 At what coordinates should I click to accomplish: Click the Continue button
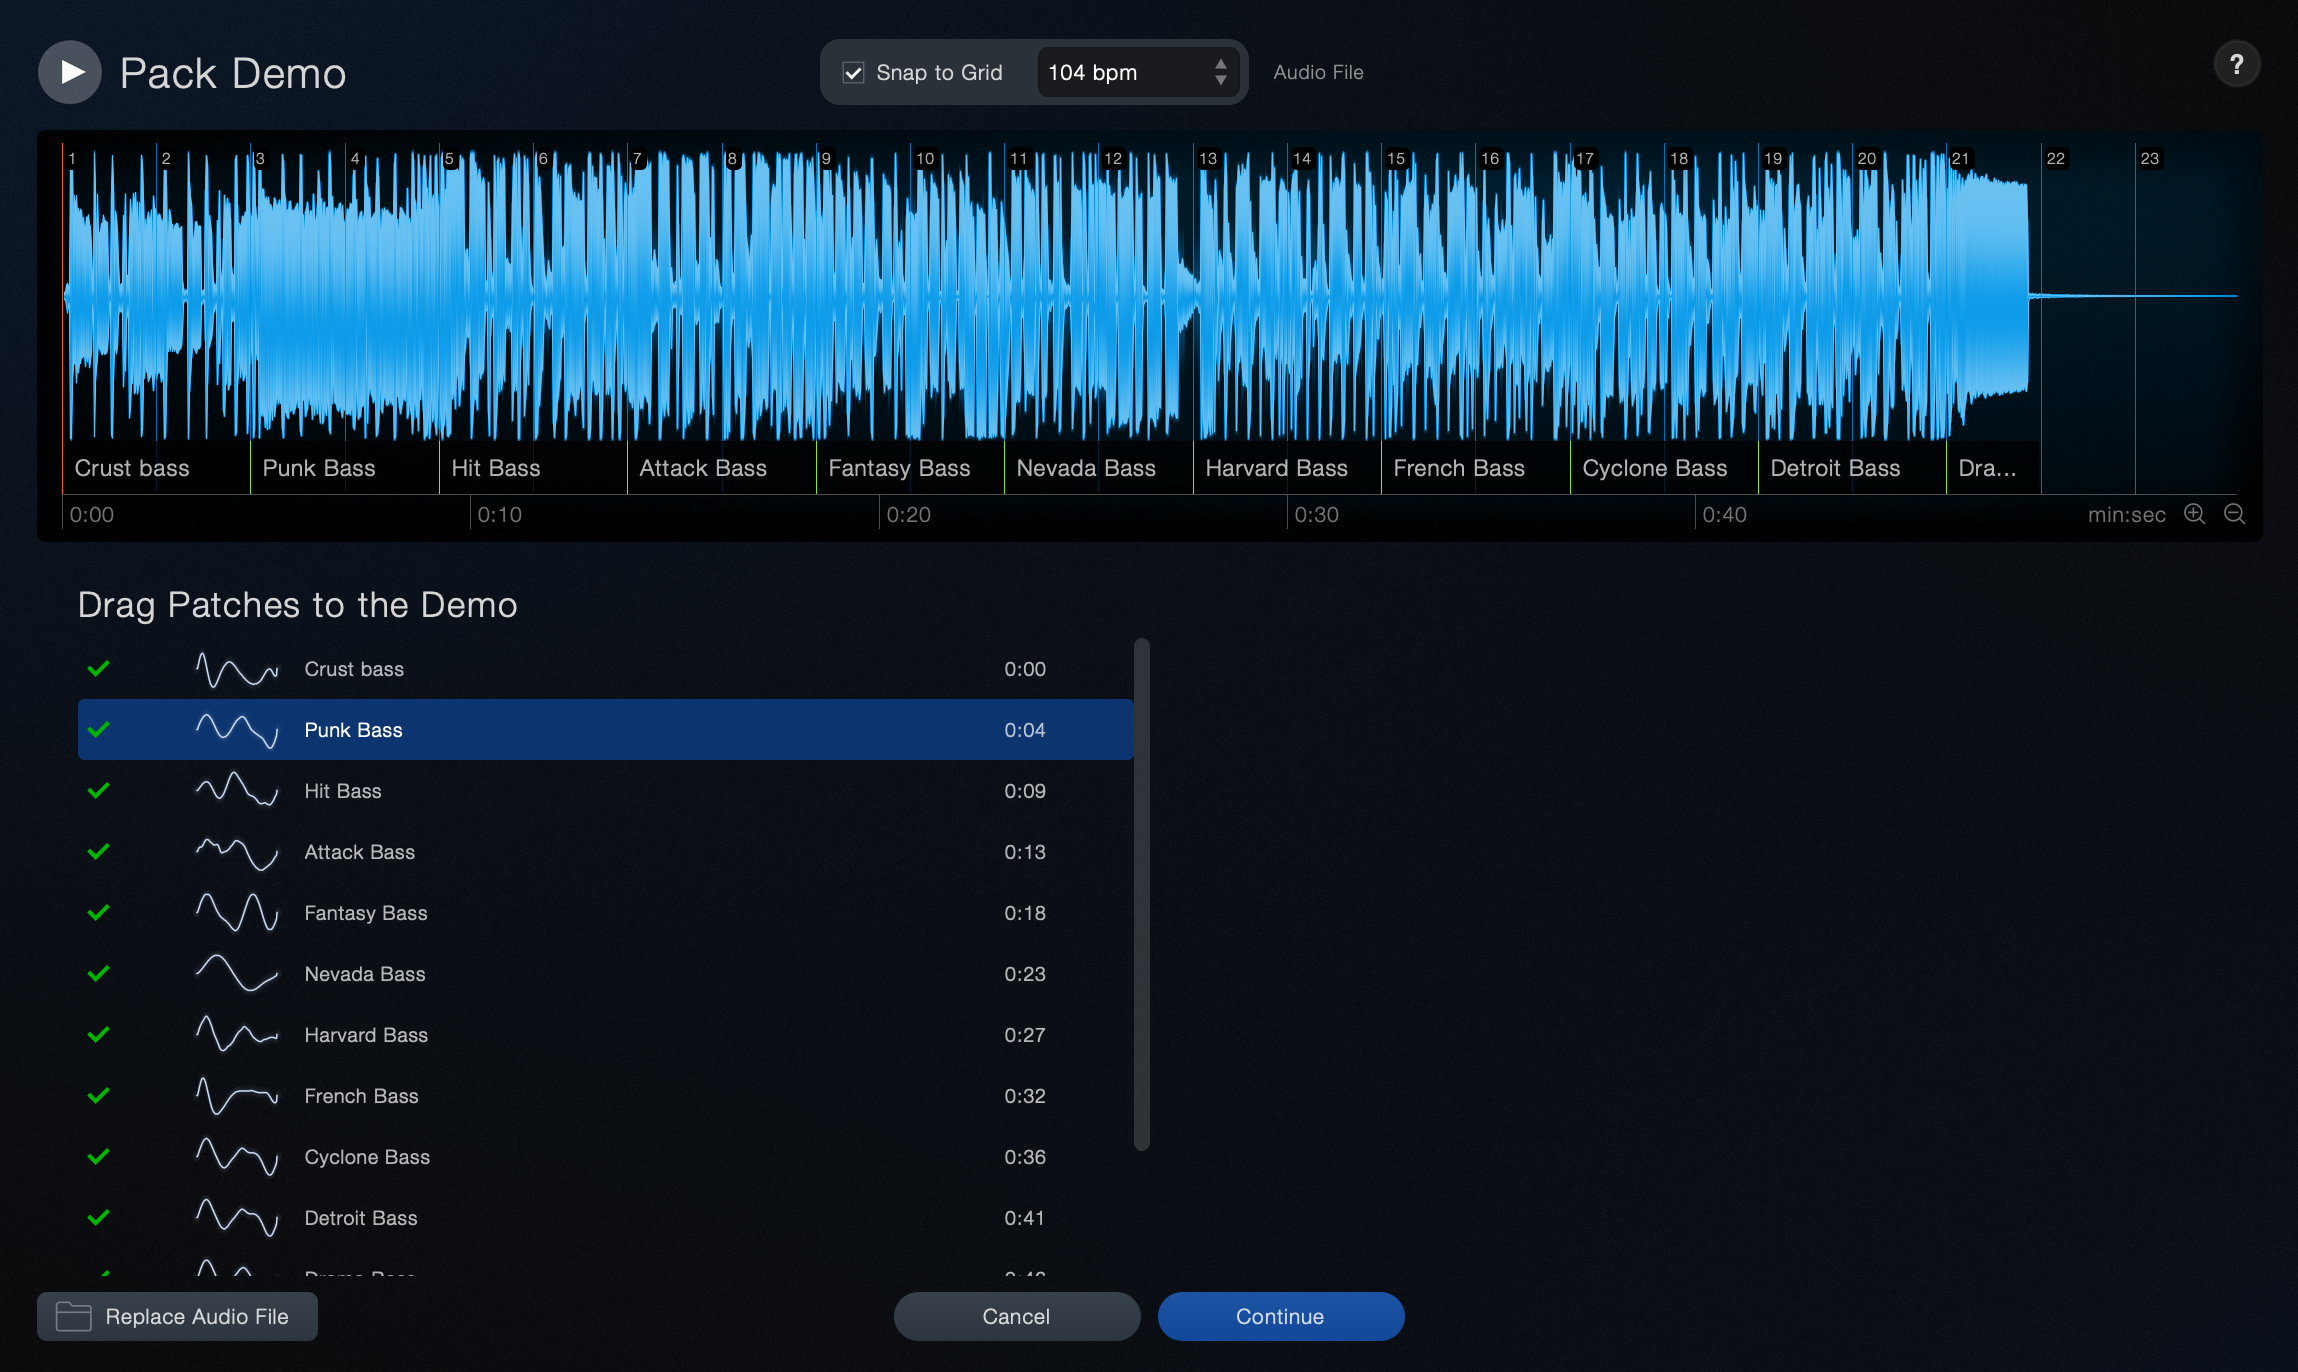point(1280,1316)
